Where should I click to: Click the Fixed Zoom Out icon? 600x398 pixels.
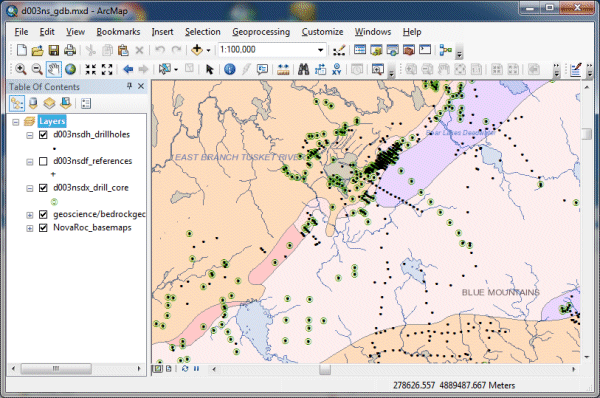107,69
